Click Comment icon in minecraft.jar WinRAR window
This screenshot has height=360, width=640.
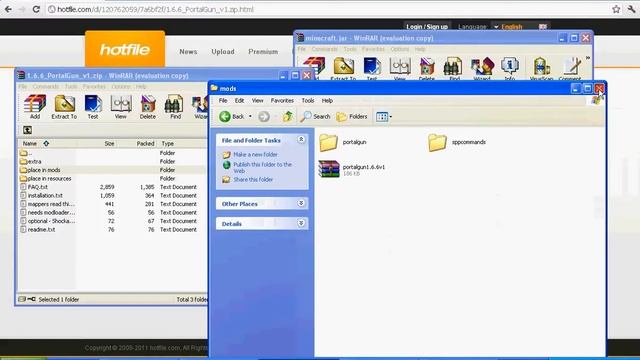pos(570,68)
